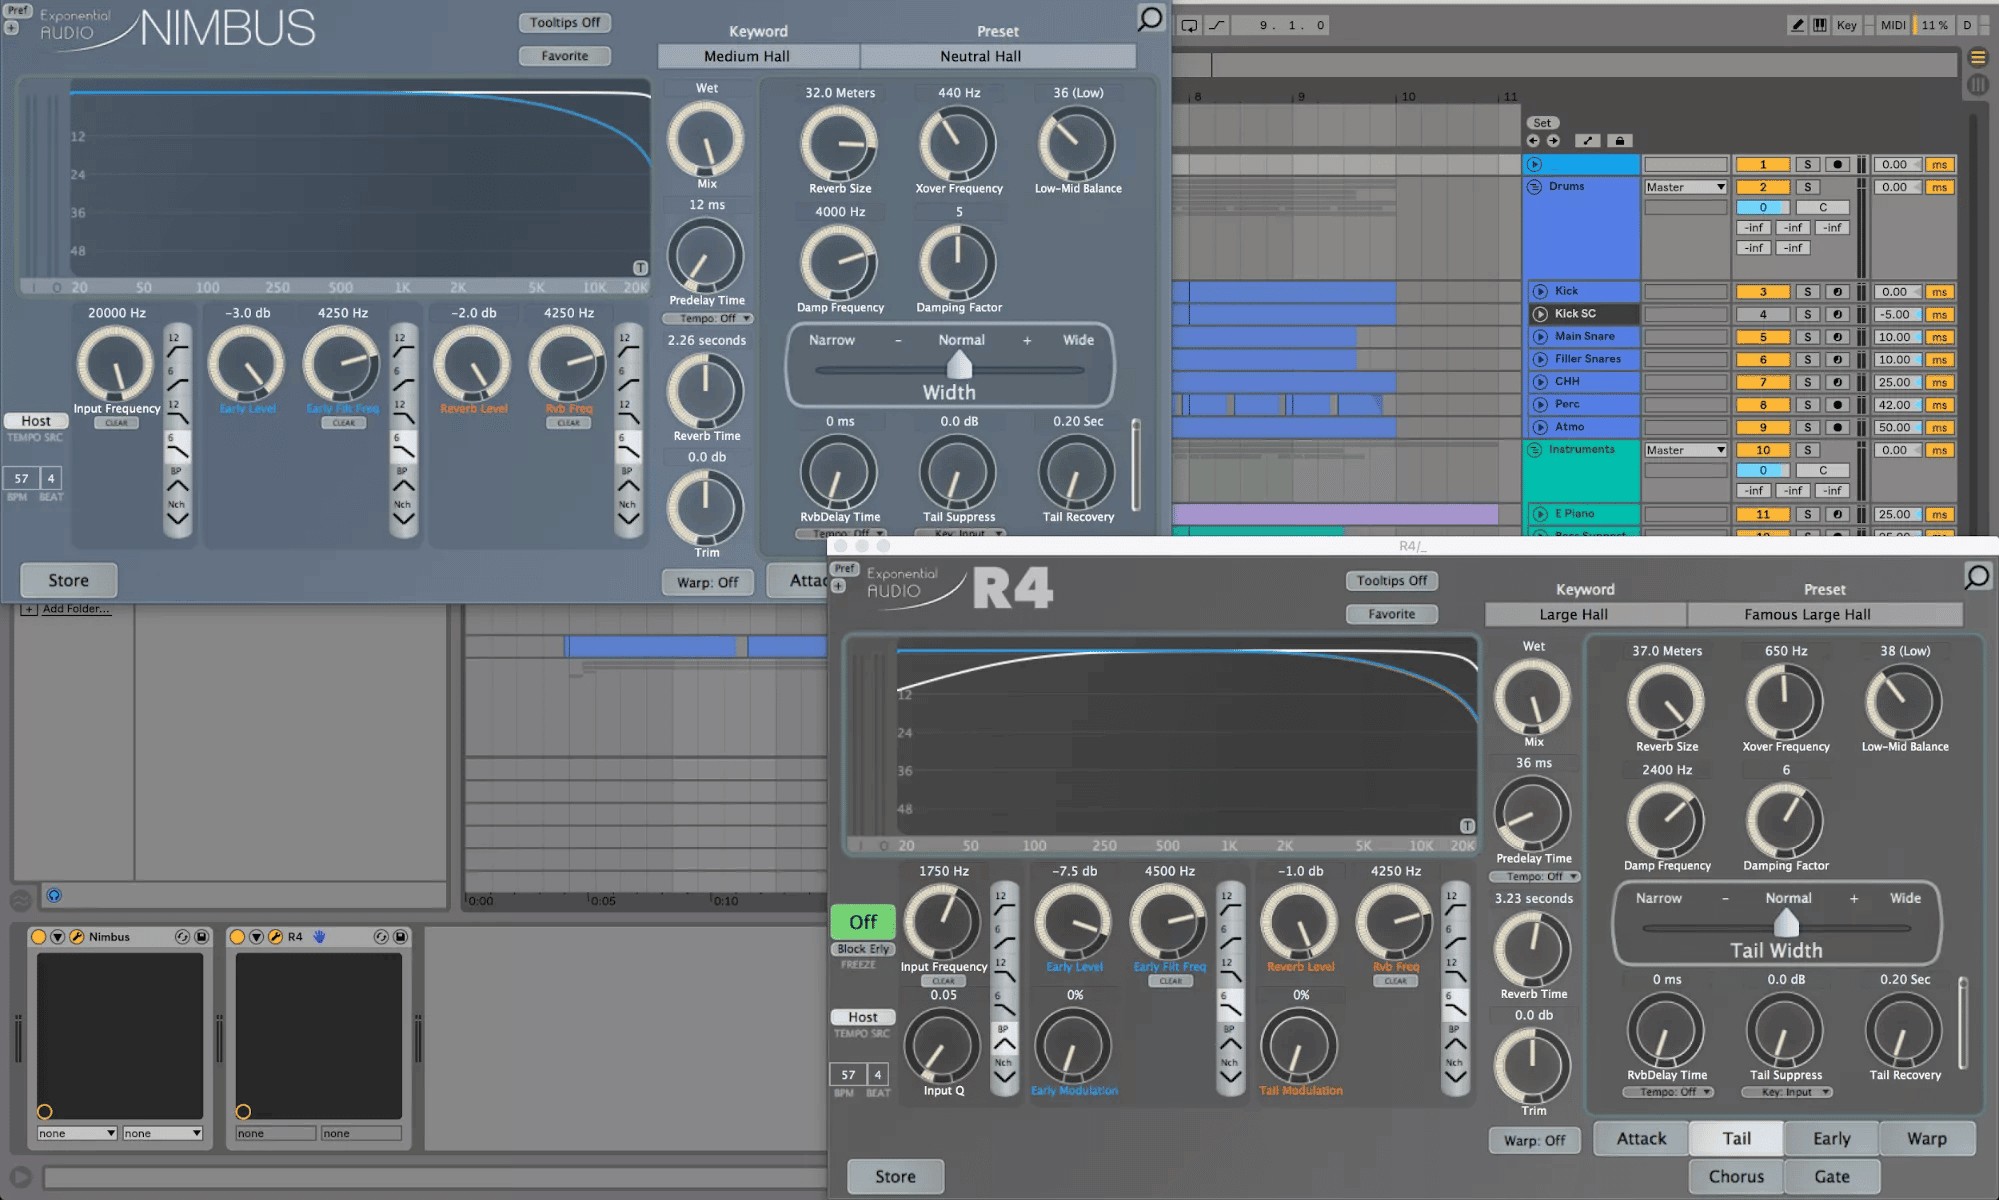Toggle the R4 device activator in device chain
1999x1201 pixels.
click(237, 937)
